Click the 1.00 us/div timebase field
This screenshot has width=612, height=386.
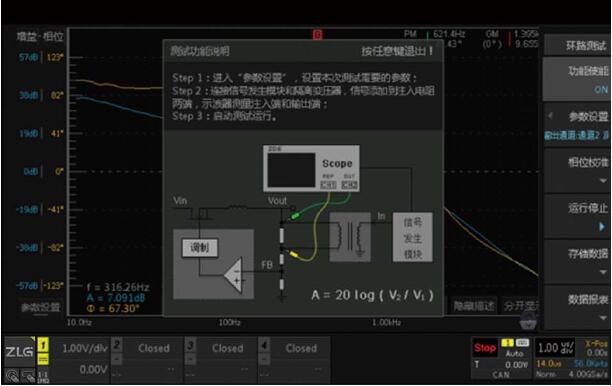(555, 348)
